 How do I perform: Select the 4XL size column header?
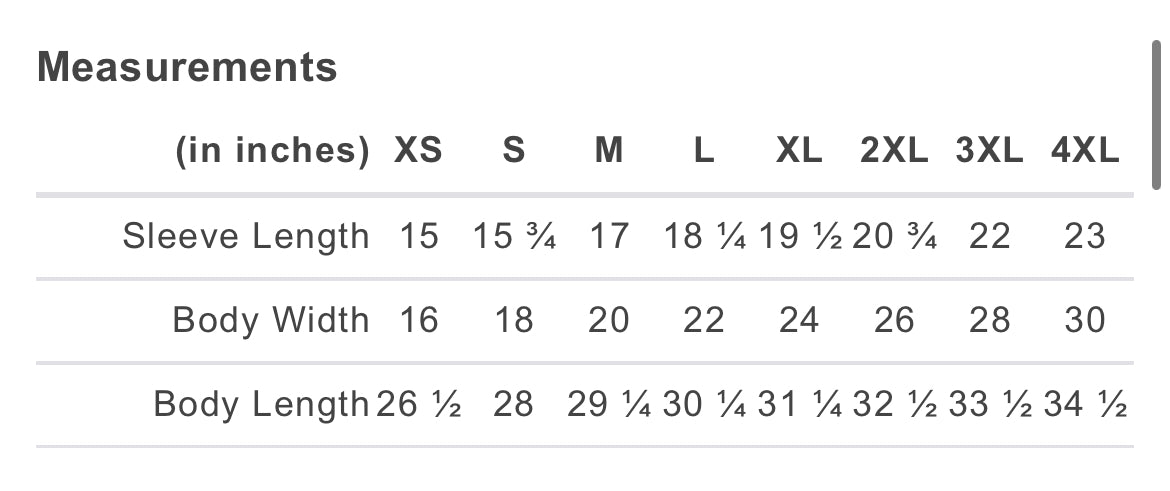click(1085, 151)
